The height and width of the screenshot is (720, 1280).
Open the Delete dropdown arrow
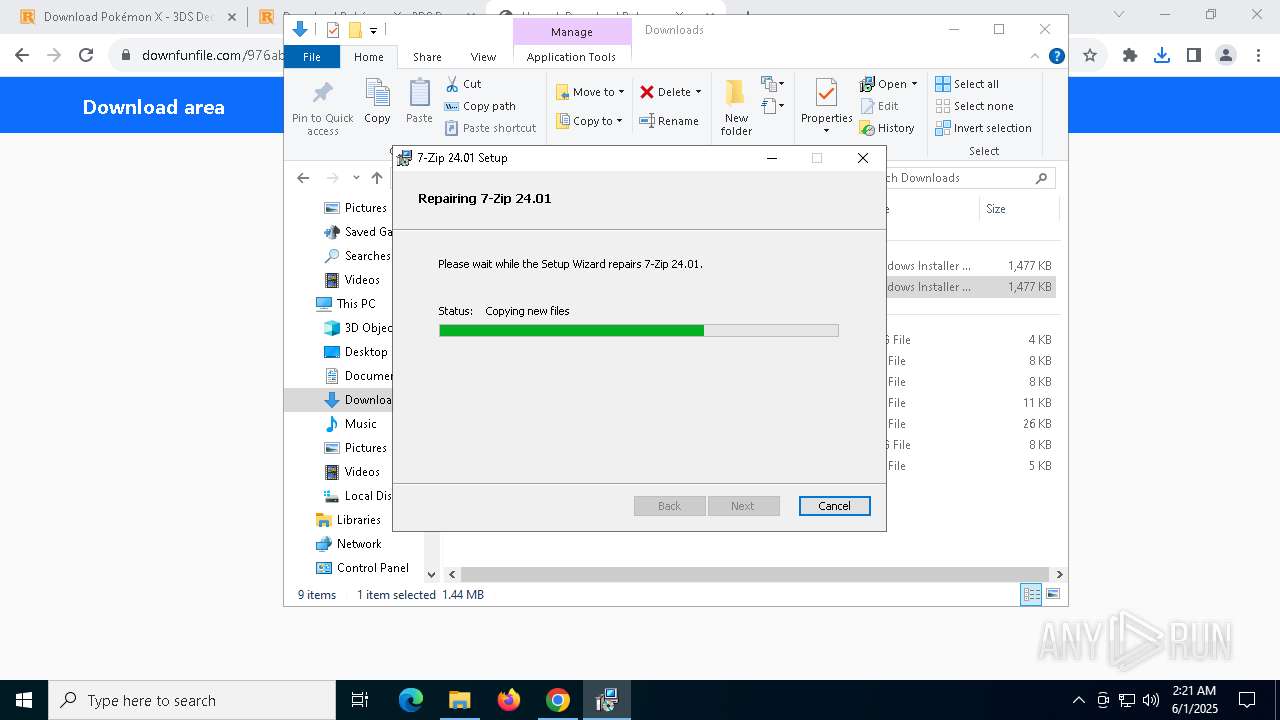[x=698, y=92]
